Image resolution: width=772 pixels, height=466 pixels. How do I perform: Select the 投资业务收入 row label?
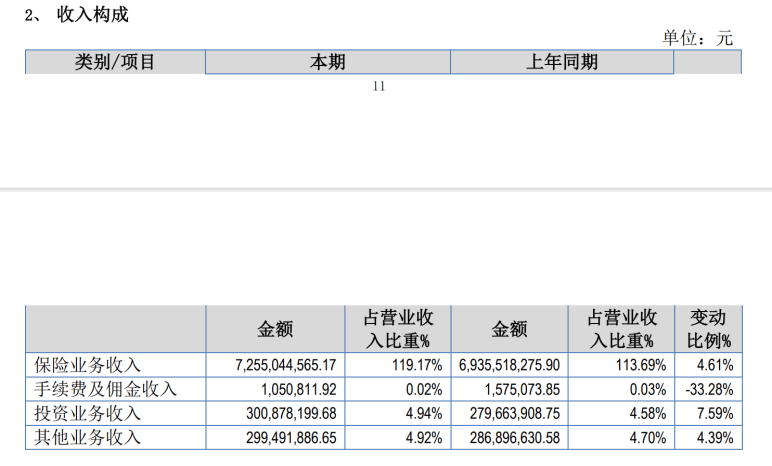(88, 413)
